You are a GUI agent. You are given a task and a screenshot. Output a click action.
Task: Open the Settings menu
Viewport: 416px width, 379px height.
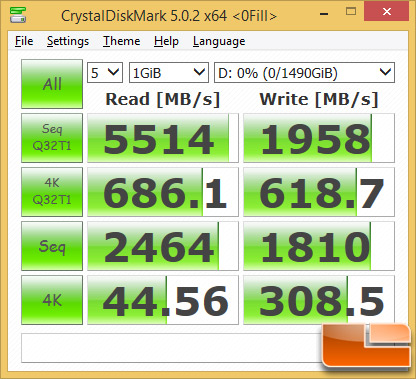(x=68, y=41)
